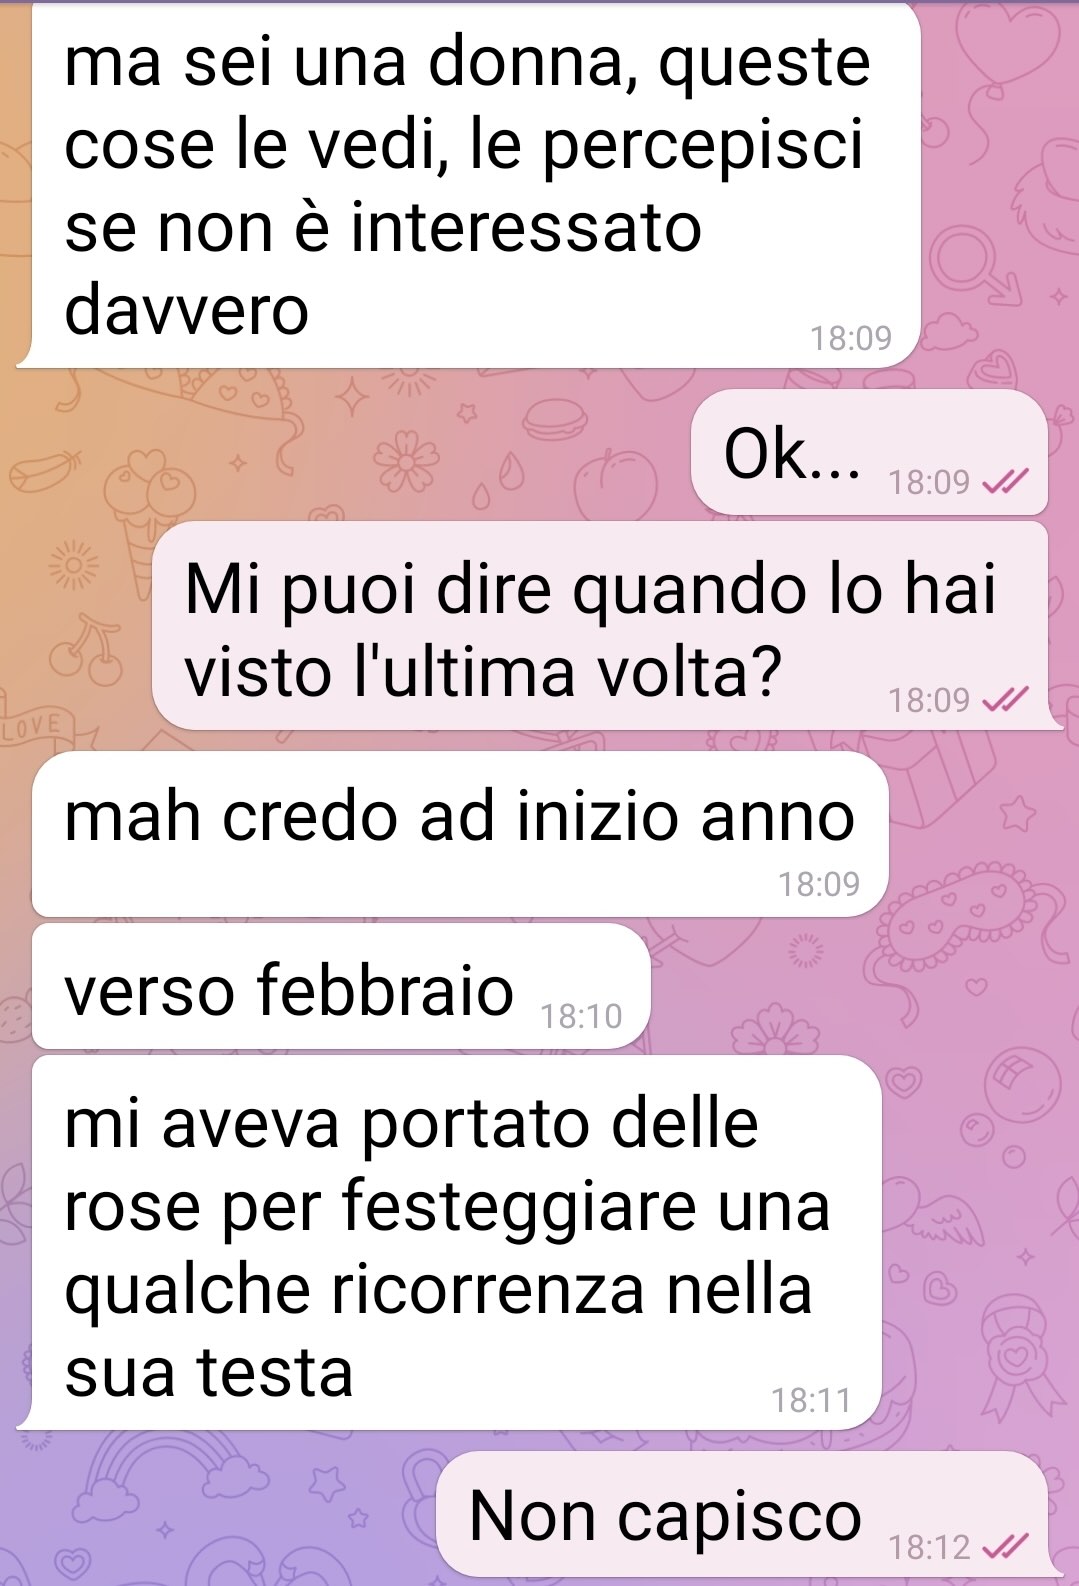Tap the read ticks on 'Mi puoi dire' message
Image resolution: width=1079 pixels, height=1586 pixels.
point(1004,700)
